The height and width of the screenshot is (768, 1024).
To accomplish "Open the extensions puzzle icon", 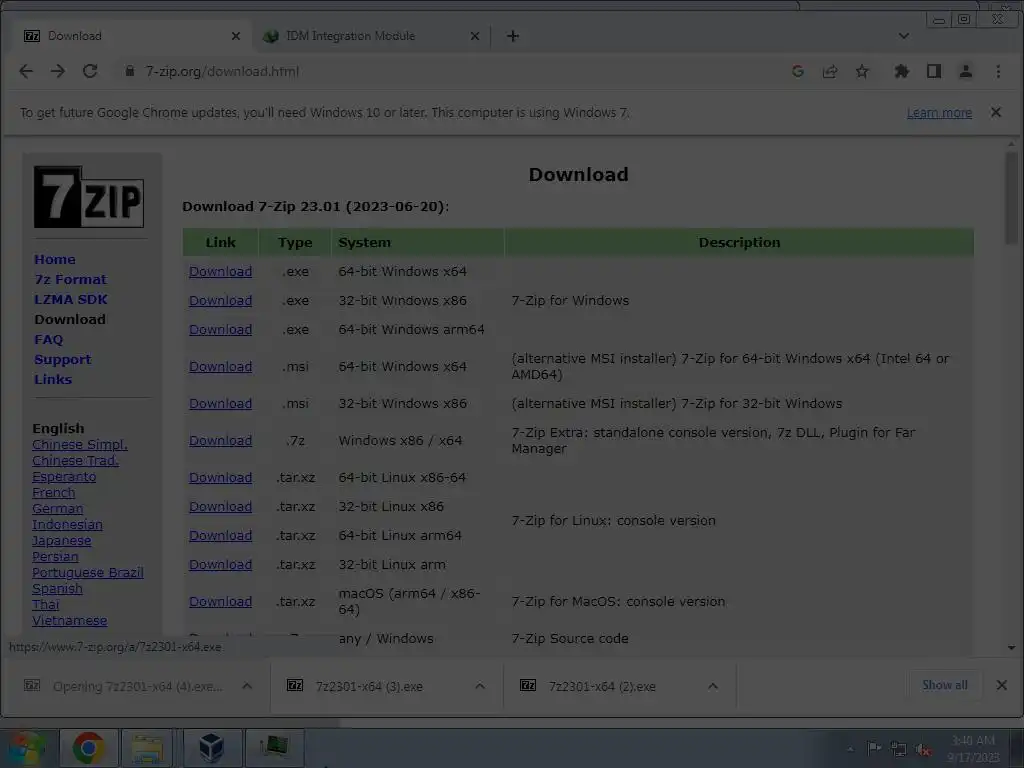I will pyautogui.click(x=901, y=71).
